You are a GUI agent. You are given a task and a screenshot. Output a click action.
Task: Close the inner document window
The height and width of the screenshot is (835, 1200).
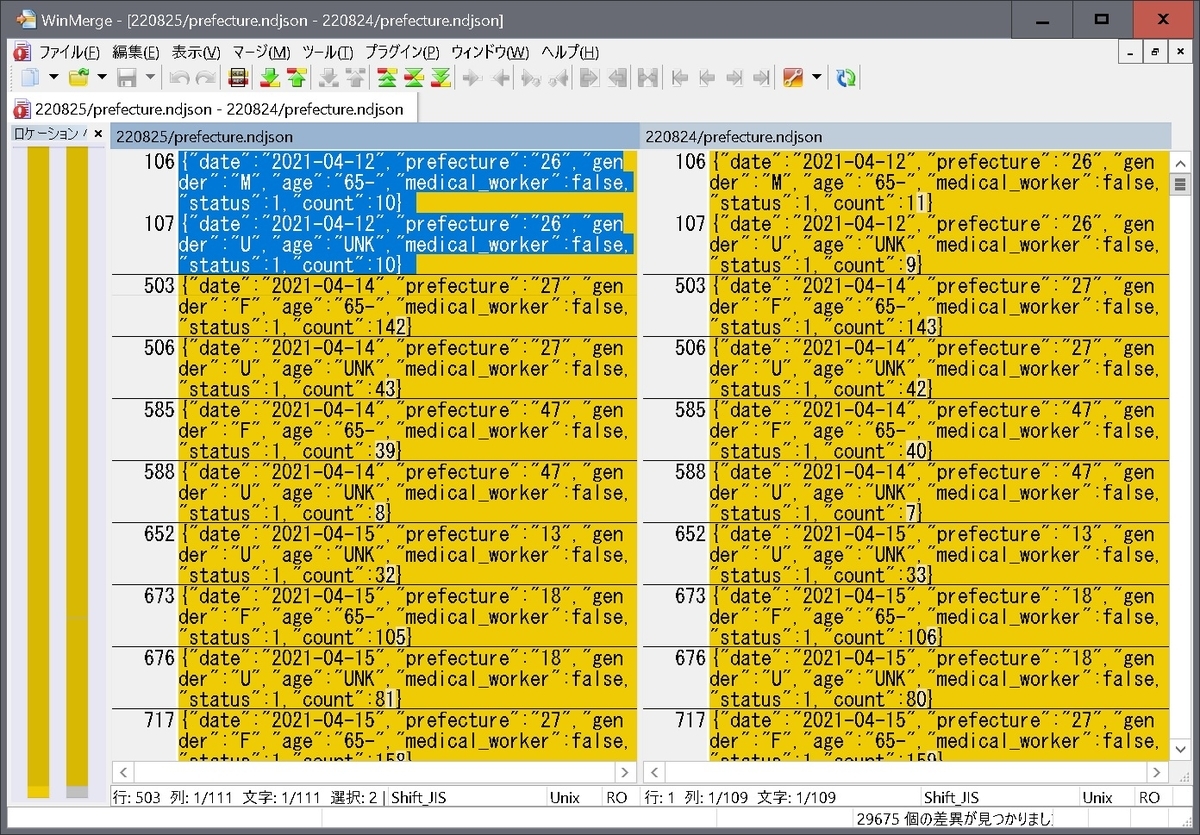[x=1180, y=52]
